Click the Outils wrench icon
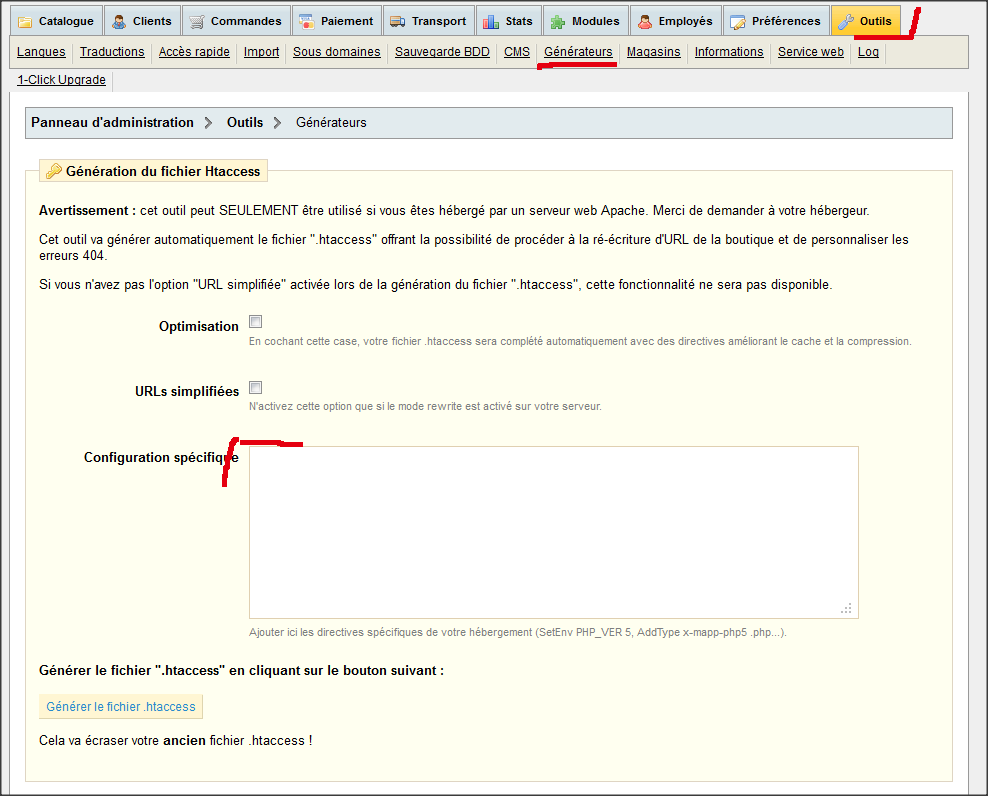Viewport: 988px width, 796px height. (846, 22)
